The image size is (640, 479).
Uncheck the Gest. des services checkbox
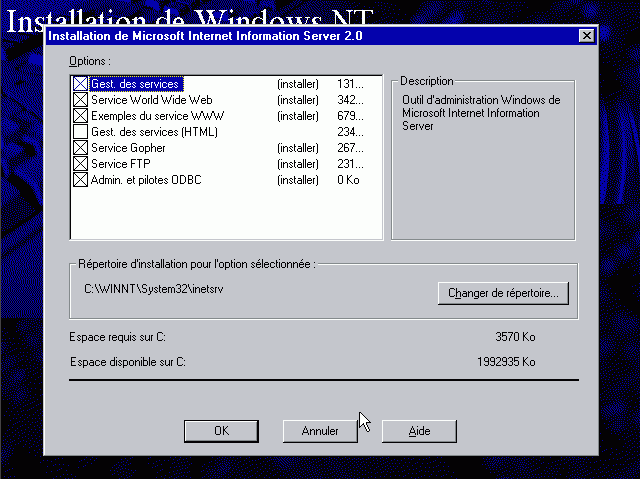[x=80, y=84]
